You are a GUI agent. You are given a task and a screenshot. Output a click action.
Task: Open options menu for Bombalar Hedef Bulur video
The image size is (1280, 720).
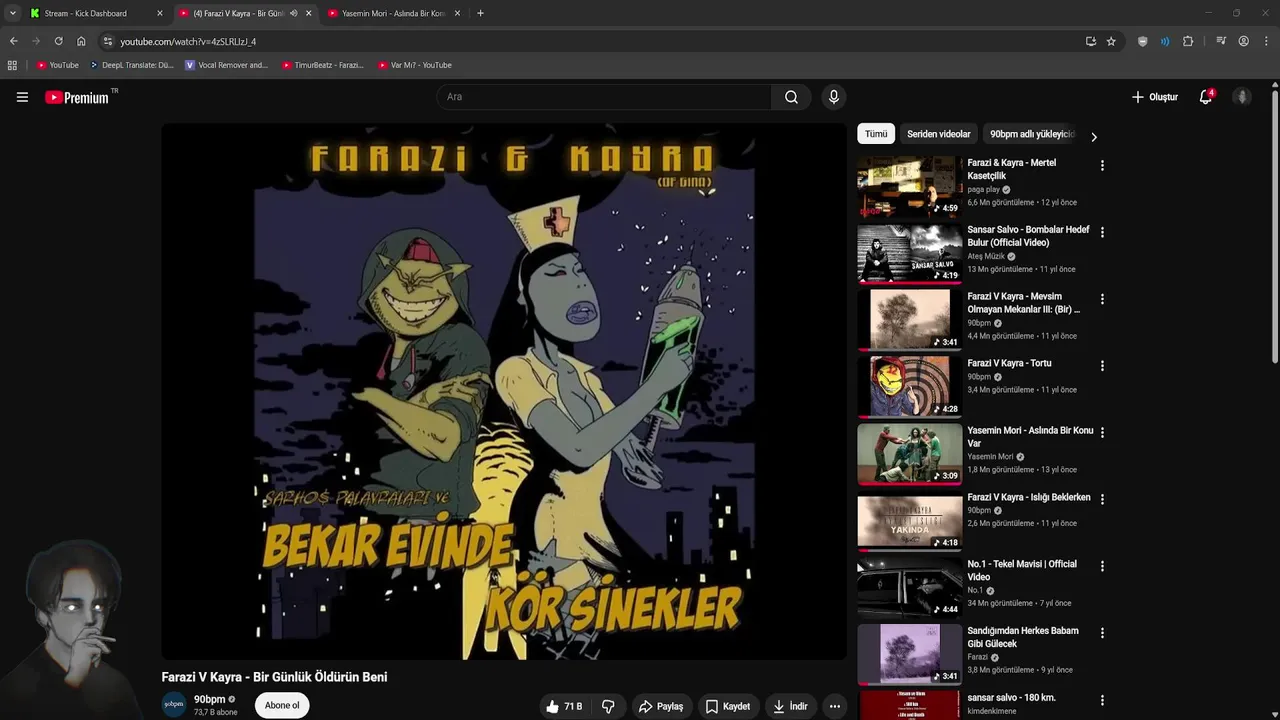click(1102, 232)
